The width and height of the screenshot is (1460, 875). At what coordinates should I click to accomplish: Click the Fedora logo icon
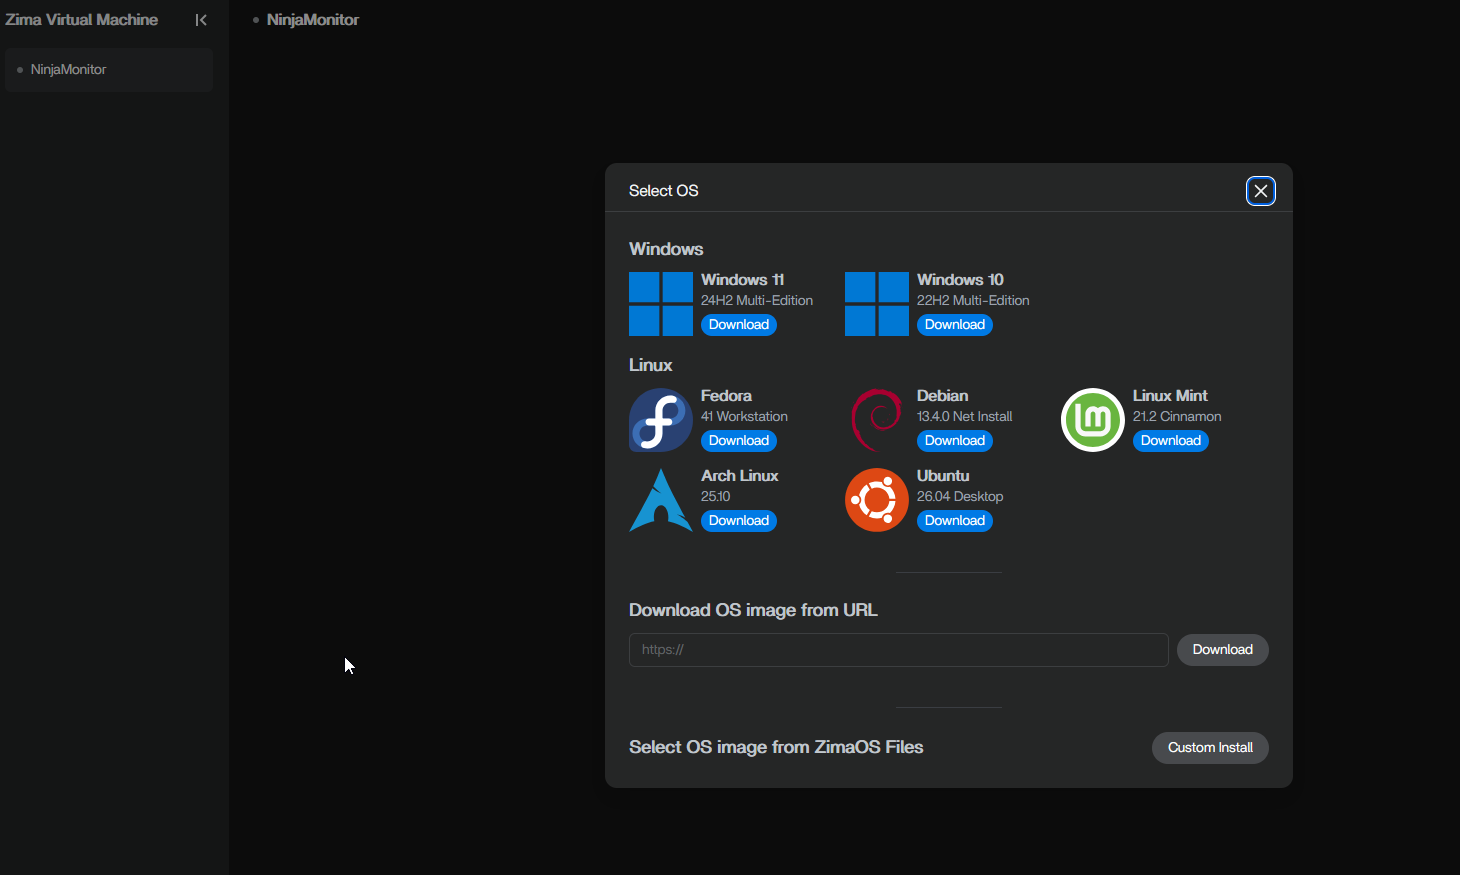point(661,420)
